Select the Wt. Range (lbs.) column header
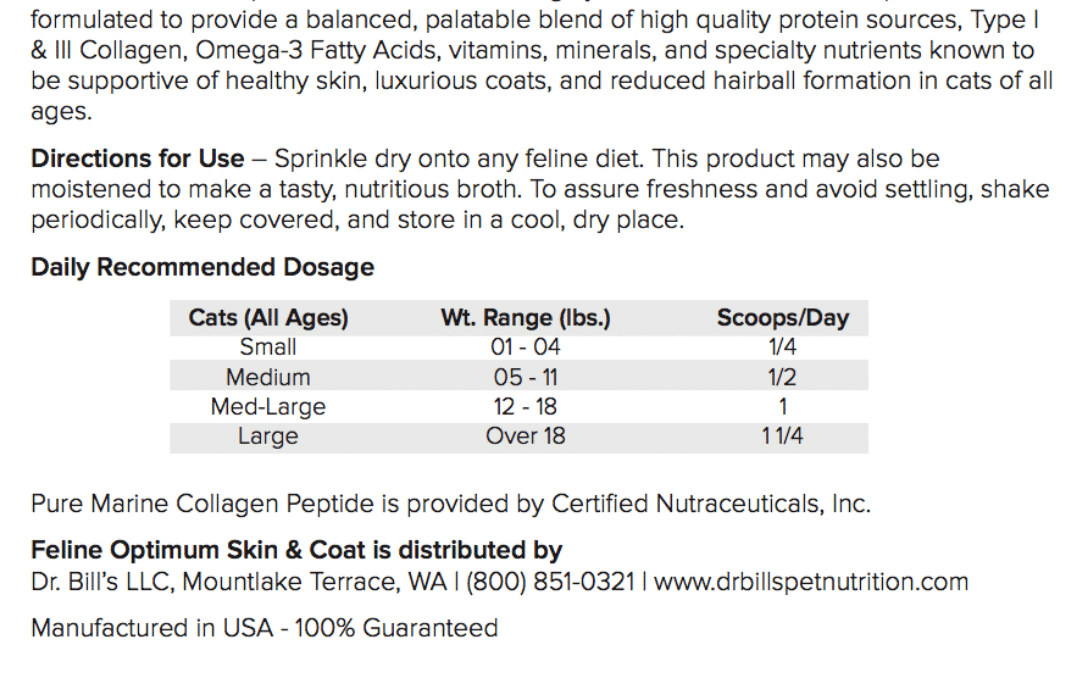 tap(526, 318)
